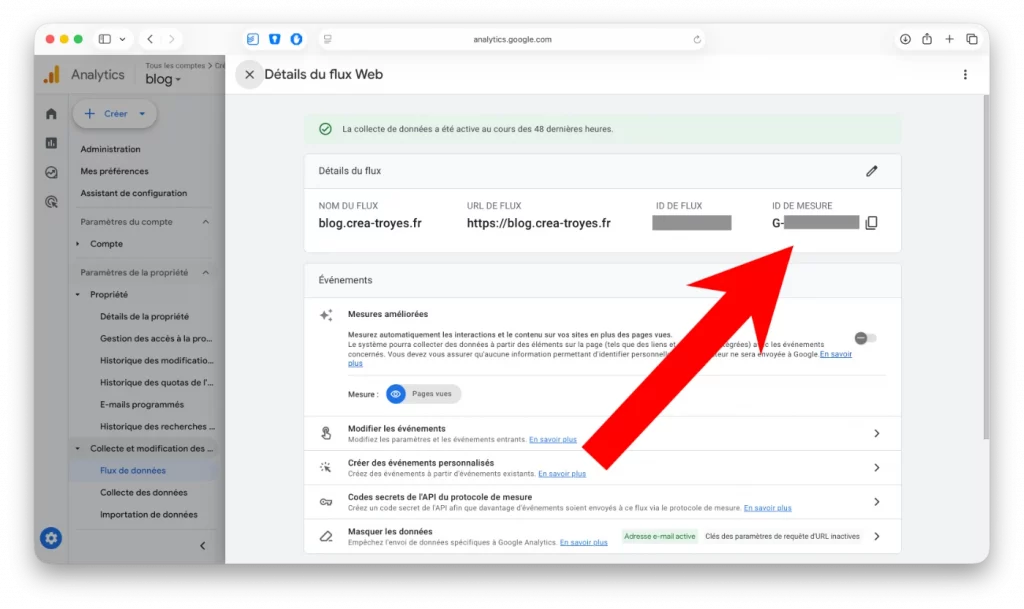This screenshot has height=609, width=1024.
Task: Open the Advertising icon in sidebar
Action: pyautogui.click(x=51, y=201)
